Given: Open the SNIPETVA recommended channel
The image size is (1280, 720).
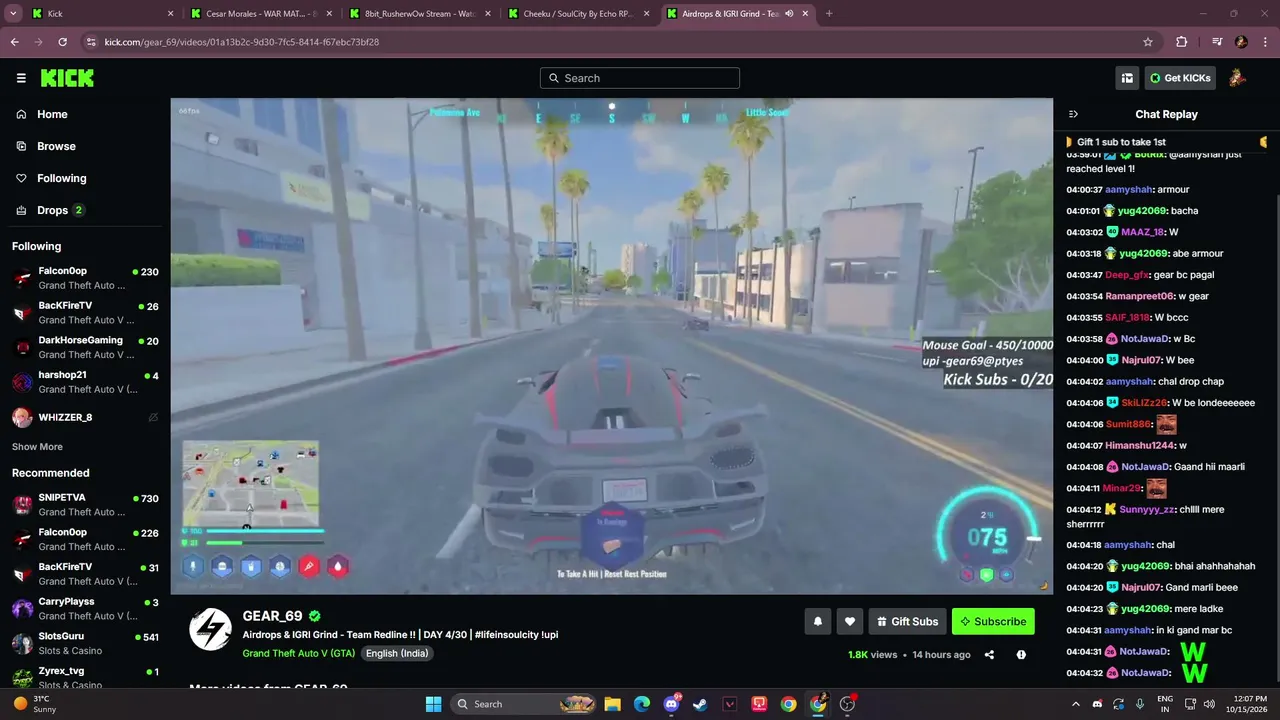Looking at the screenshot, I should click(x=85, y=504).
